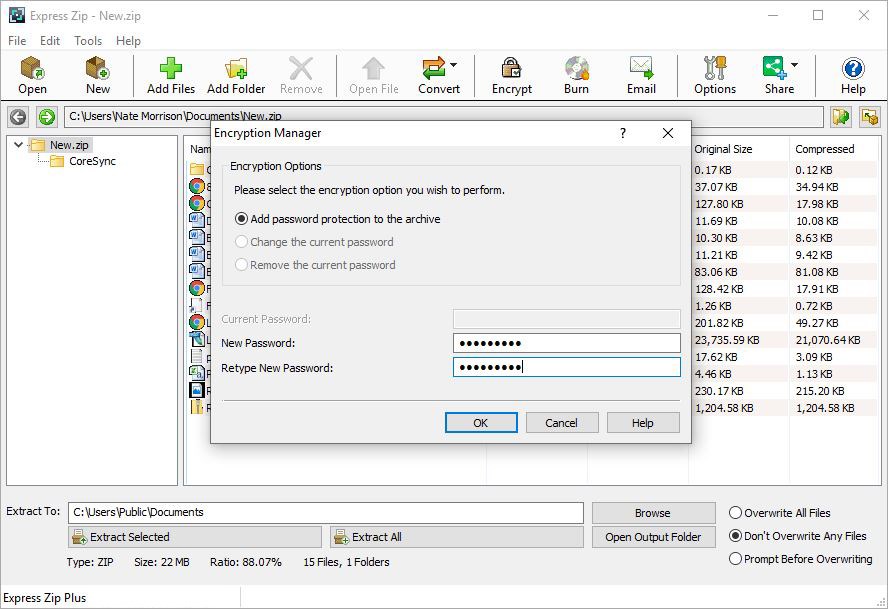The width and height of the screenshot is (888, 609).
Task: Click the Email toolbar icon
Action: coord(641,69)
